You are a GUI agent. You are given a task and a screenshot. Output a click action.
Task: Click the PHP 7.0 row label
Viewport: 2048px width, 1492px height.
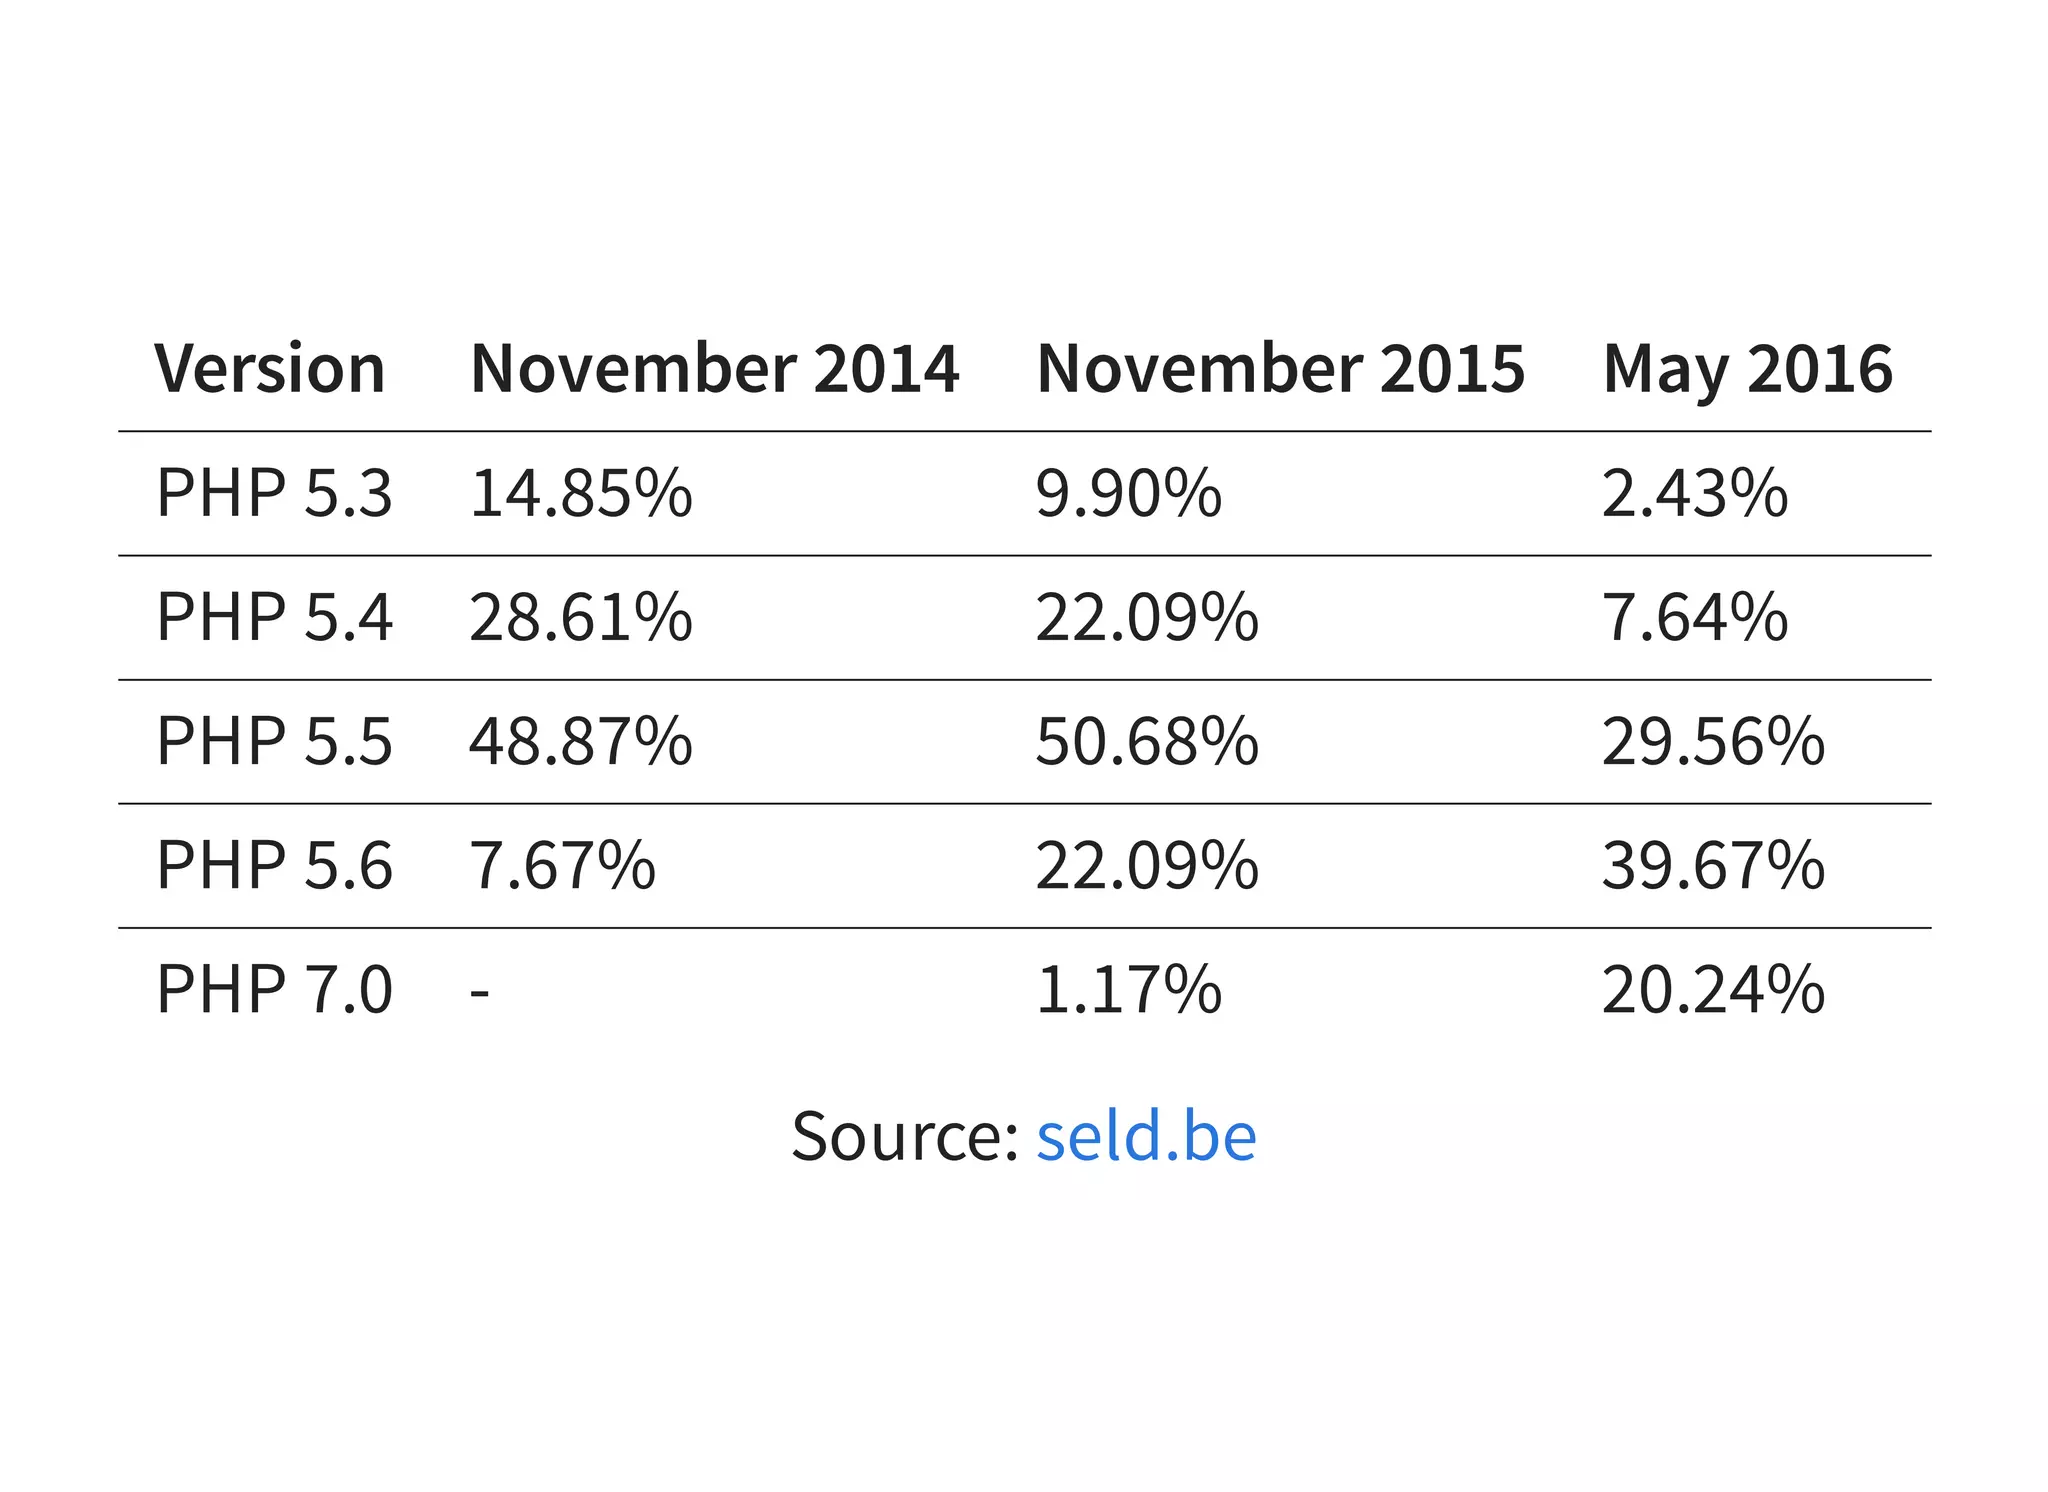pyautogui.click(x=274, y=989)
